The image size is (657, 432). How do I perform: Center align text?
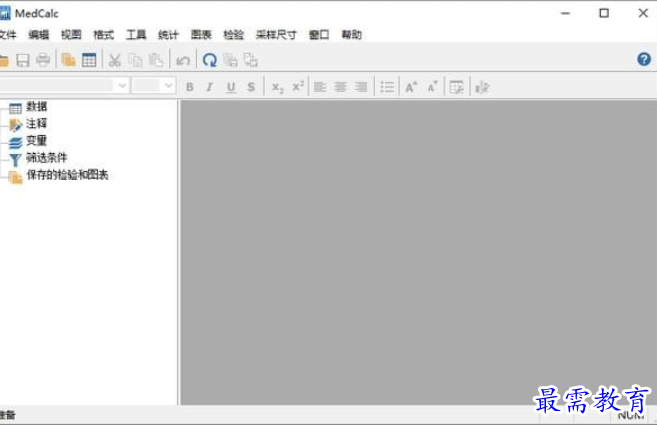[341, 87]
